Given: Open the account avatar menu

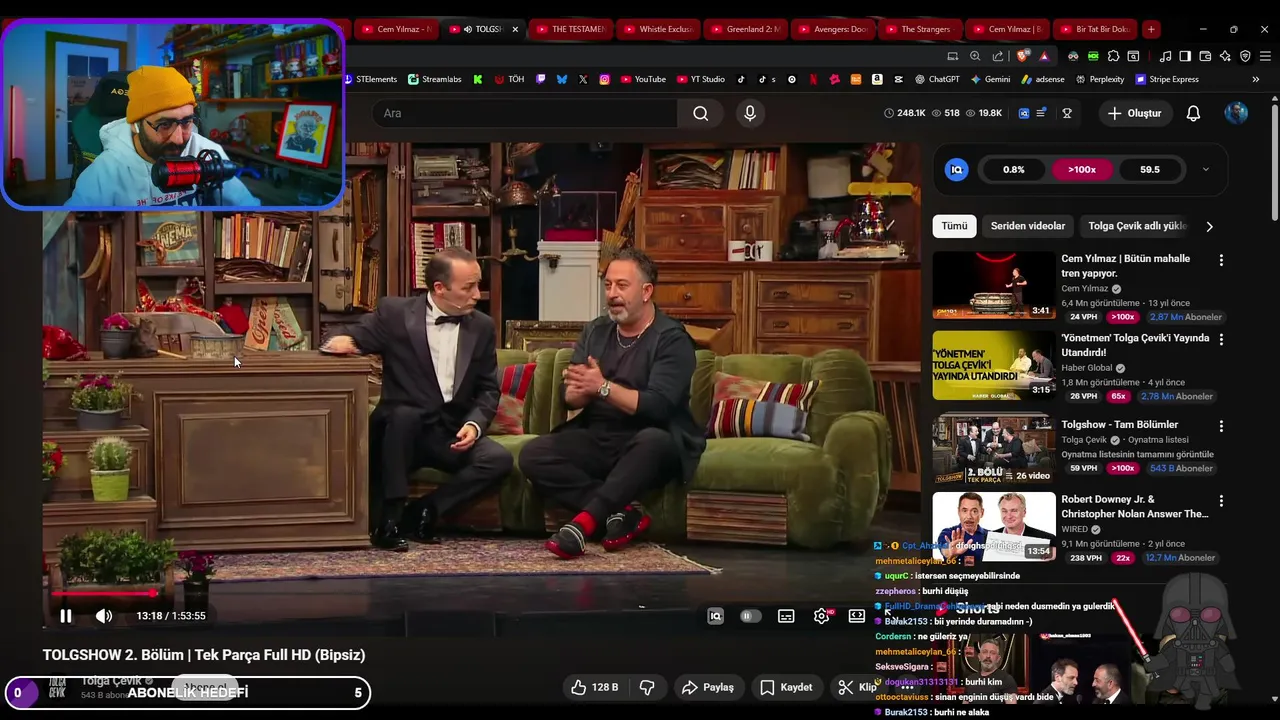Looking at the screenshot, I should 1236,113.
